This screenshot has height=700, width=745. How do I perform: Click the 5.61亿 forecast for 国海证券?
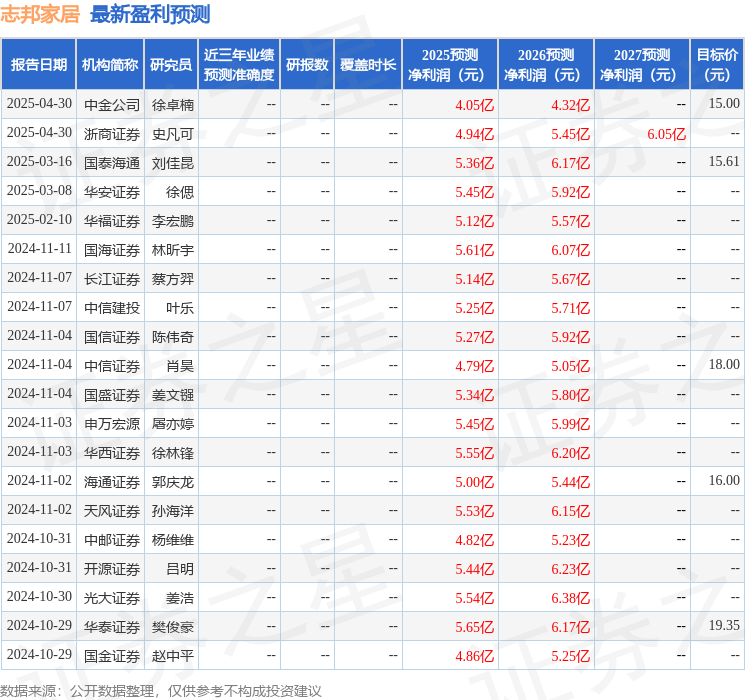tap(474, 250)
